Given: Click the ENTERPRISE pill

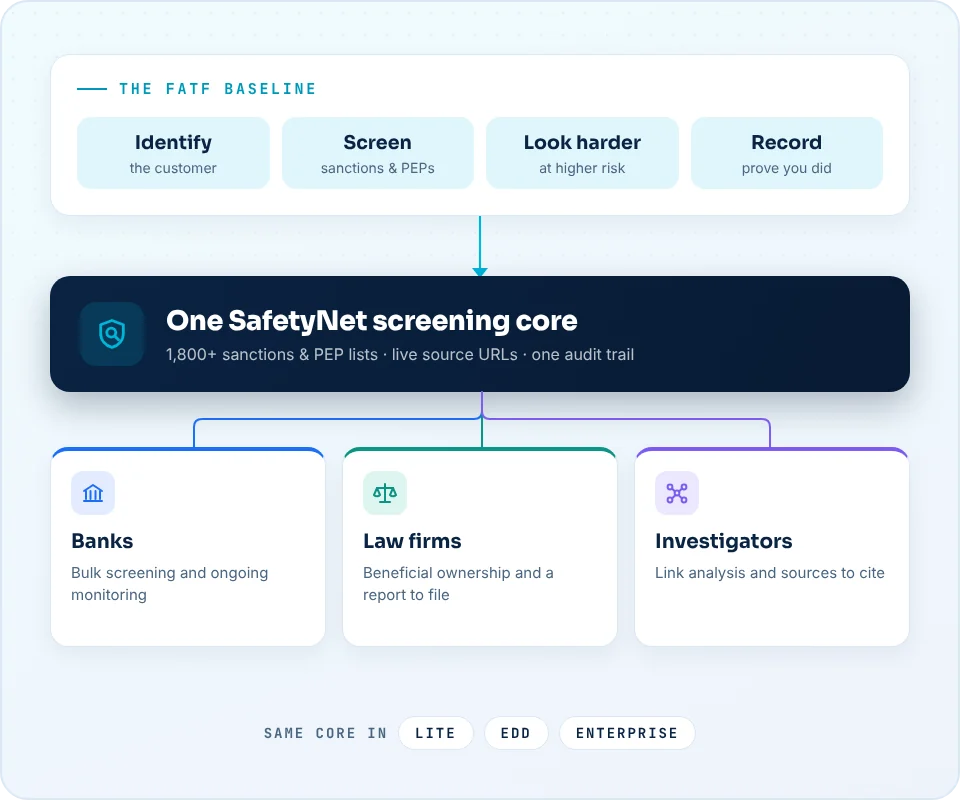Looking at the screenshot, I should [627, 733].
